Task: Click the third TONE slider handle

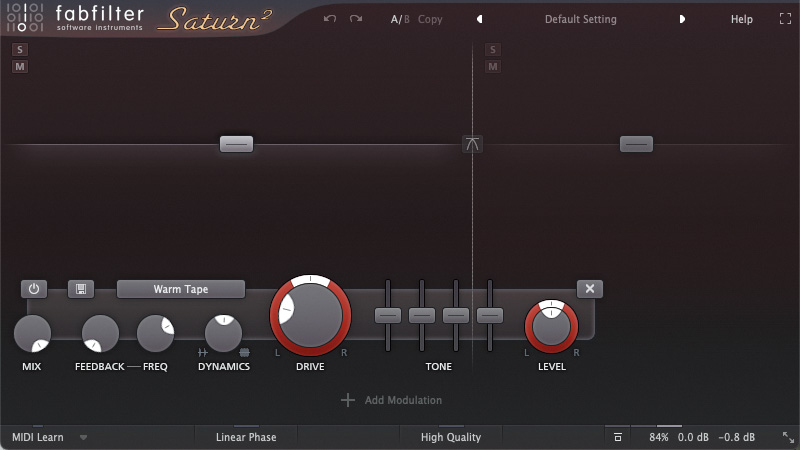Action: tap(456, 315)
